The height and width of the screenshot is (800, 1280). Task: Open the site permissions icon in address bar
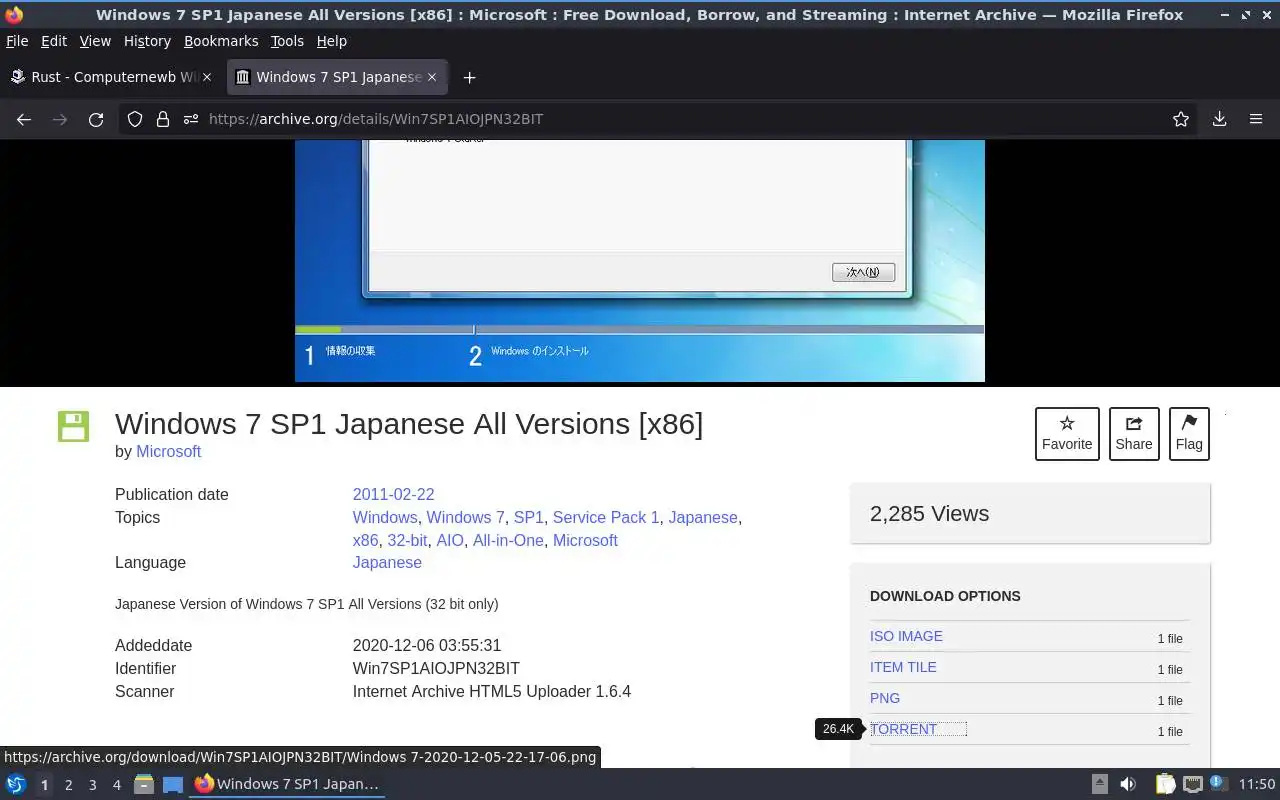[x=191, y=119]
